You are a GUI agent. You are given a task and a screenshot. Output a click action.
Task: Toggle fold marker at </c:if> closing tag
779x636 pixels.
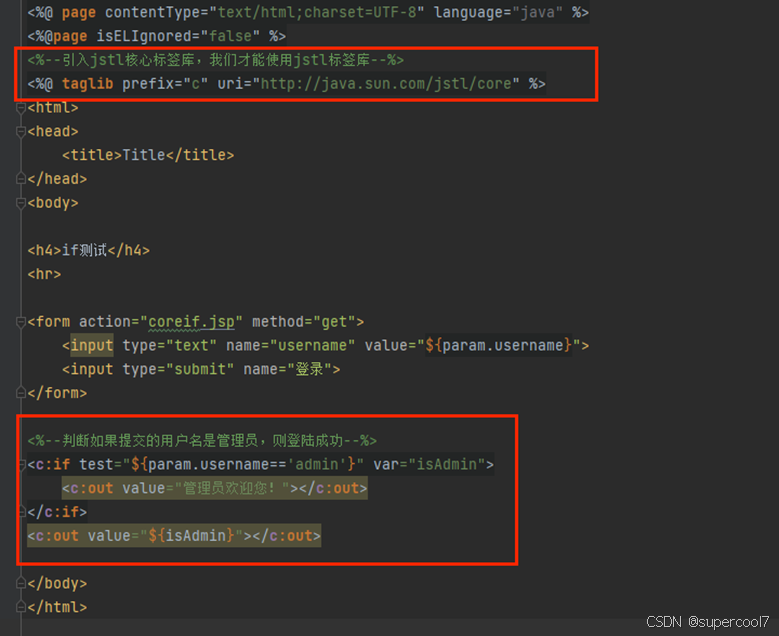coord(22,512)
